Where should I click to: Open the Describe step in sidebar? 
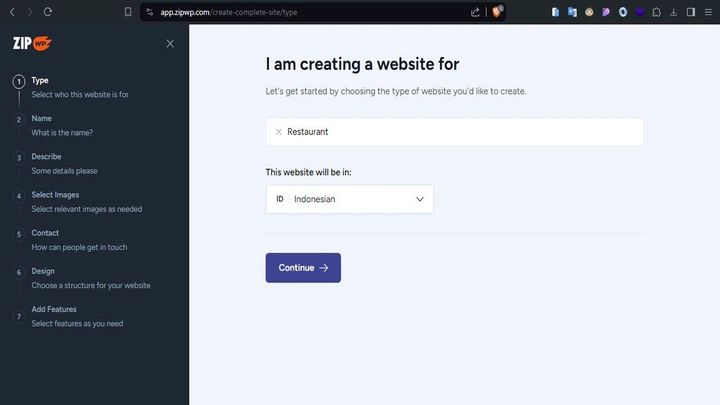click(46, 157)
